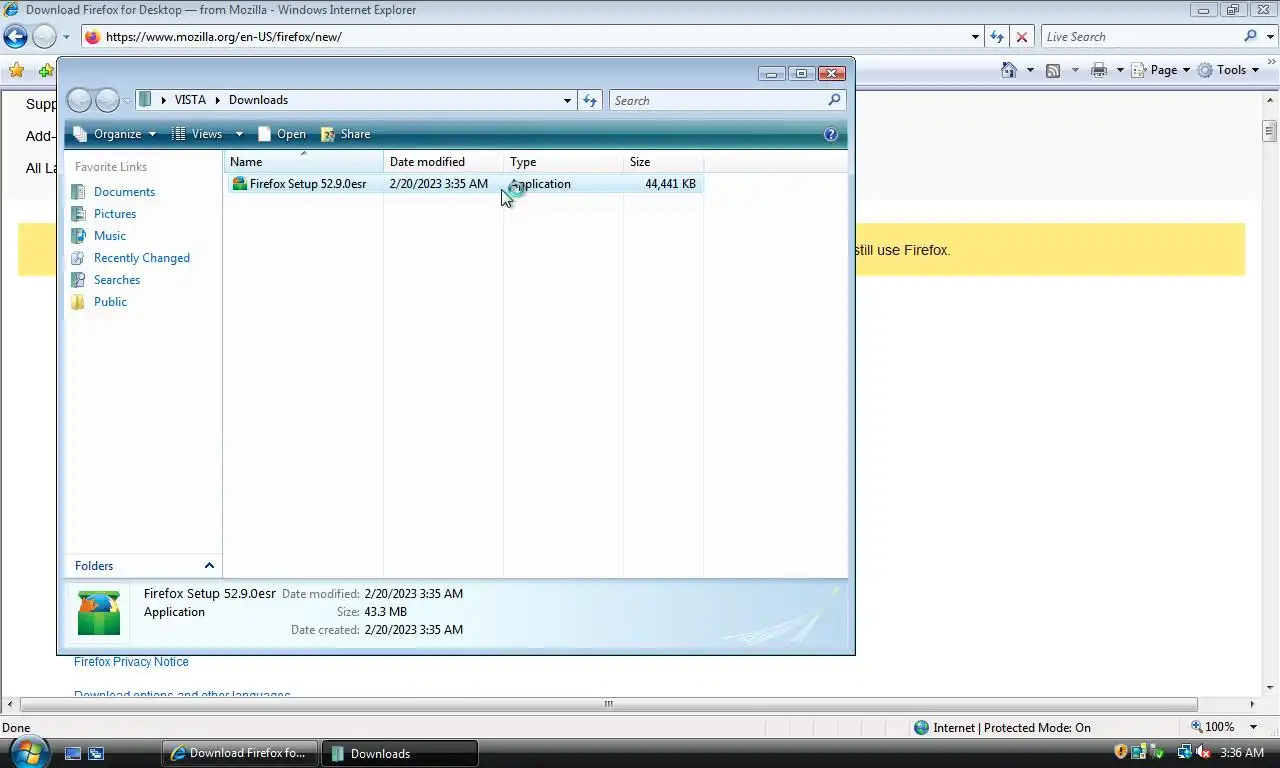Click the Firefox Privacy Notice link

131,662
